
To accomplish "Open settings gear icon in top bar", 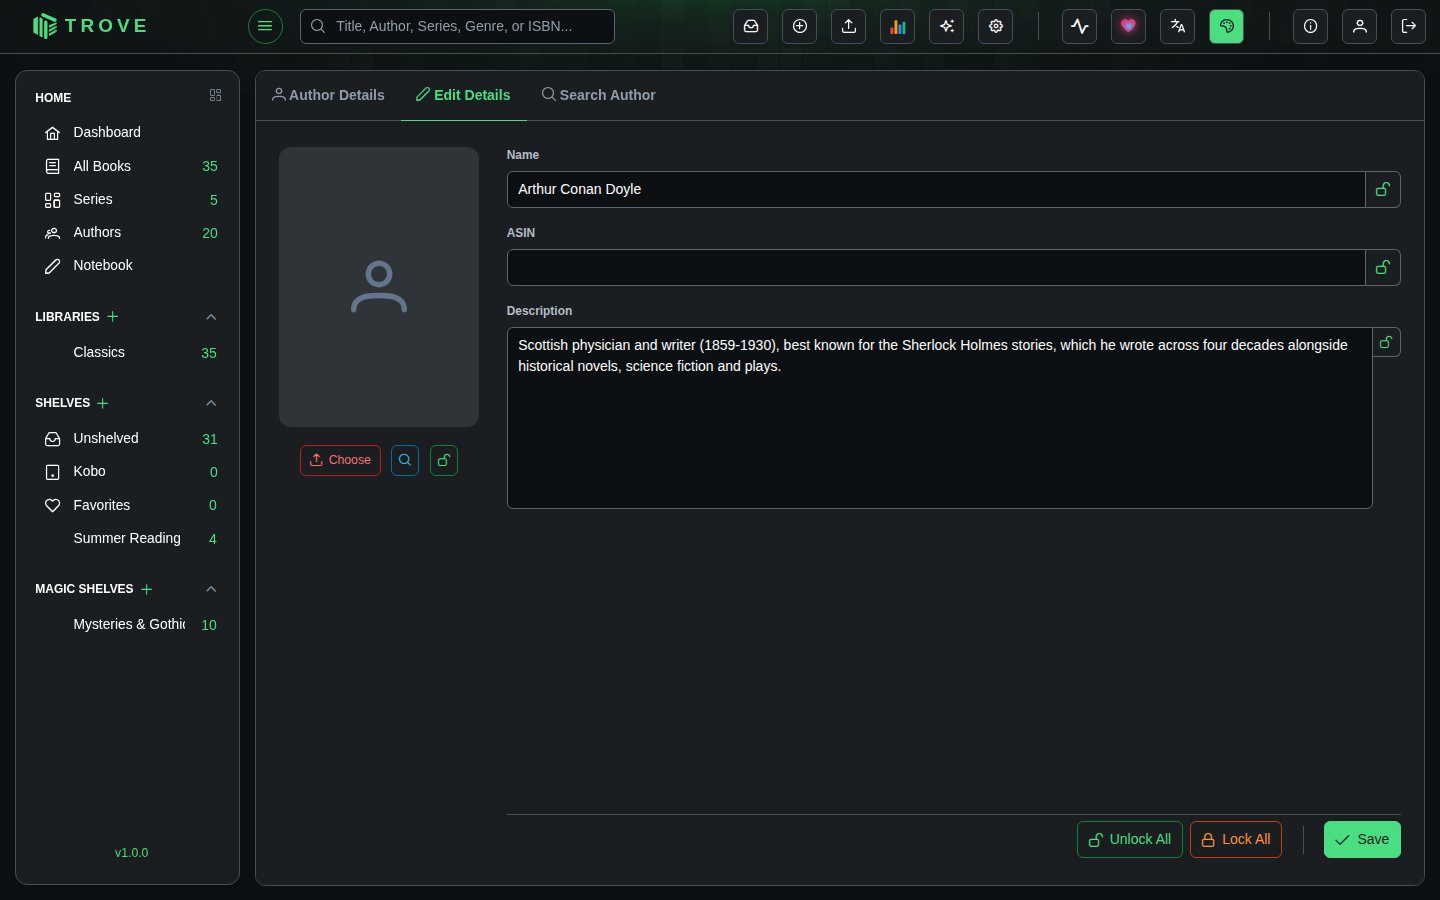I will point(996,27).
